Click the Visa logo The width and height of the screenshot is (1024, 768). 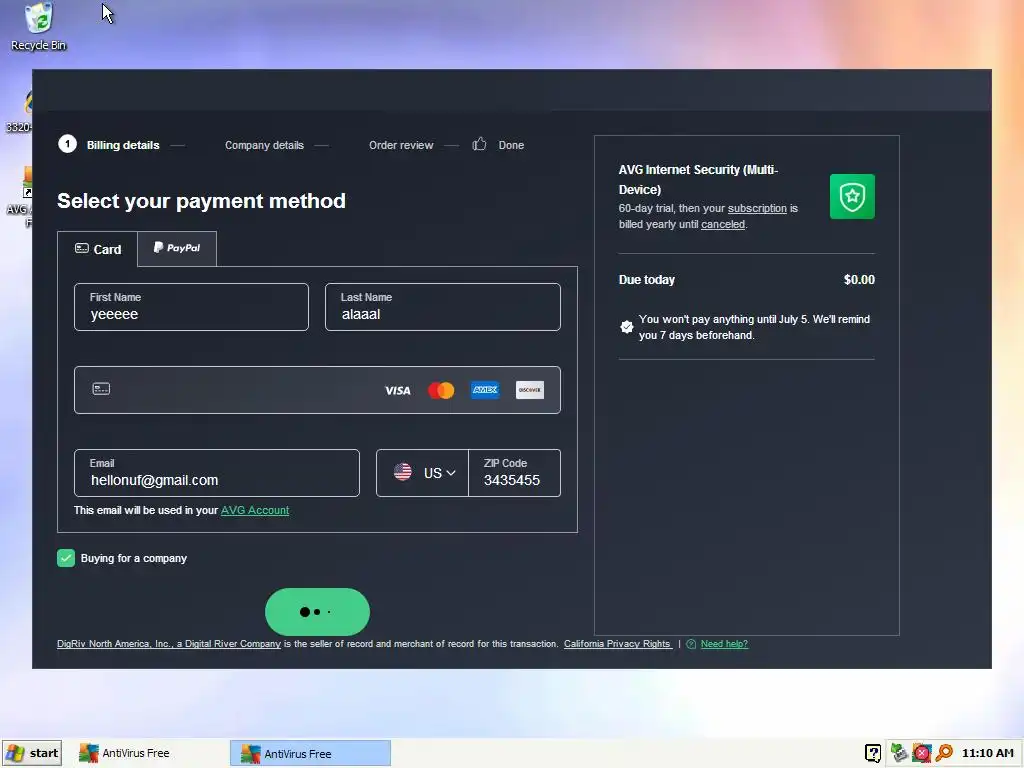(x=398, y=391)
